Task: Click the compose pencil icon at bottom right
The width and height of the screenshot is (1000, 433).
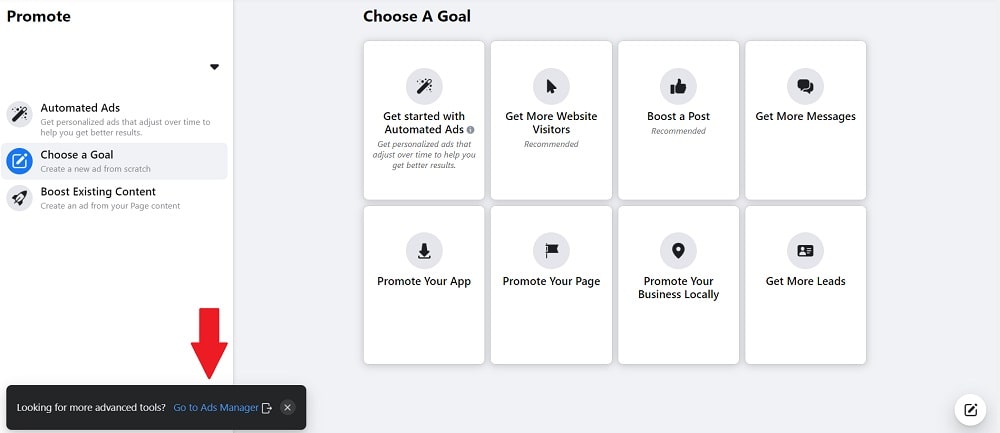Action: coord(970,409)
